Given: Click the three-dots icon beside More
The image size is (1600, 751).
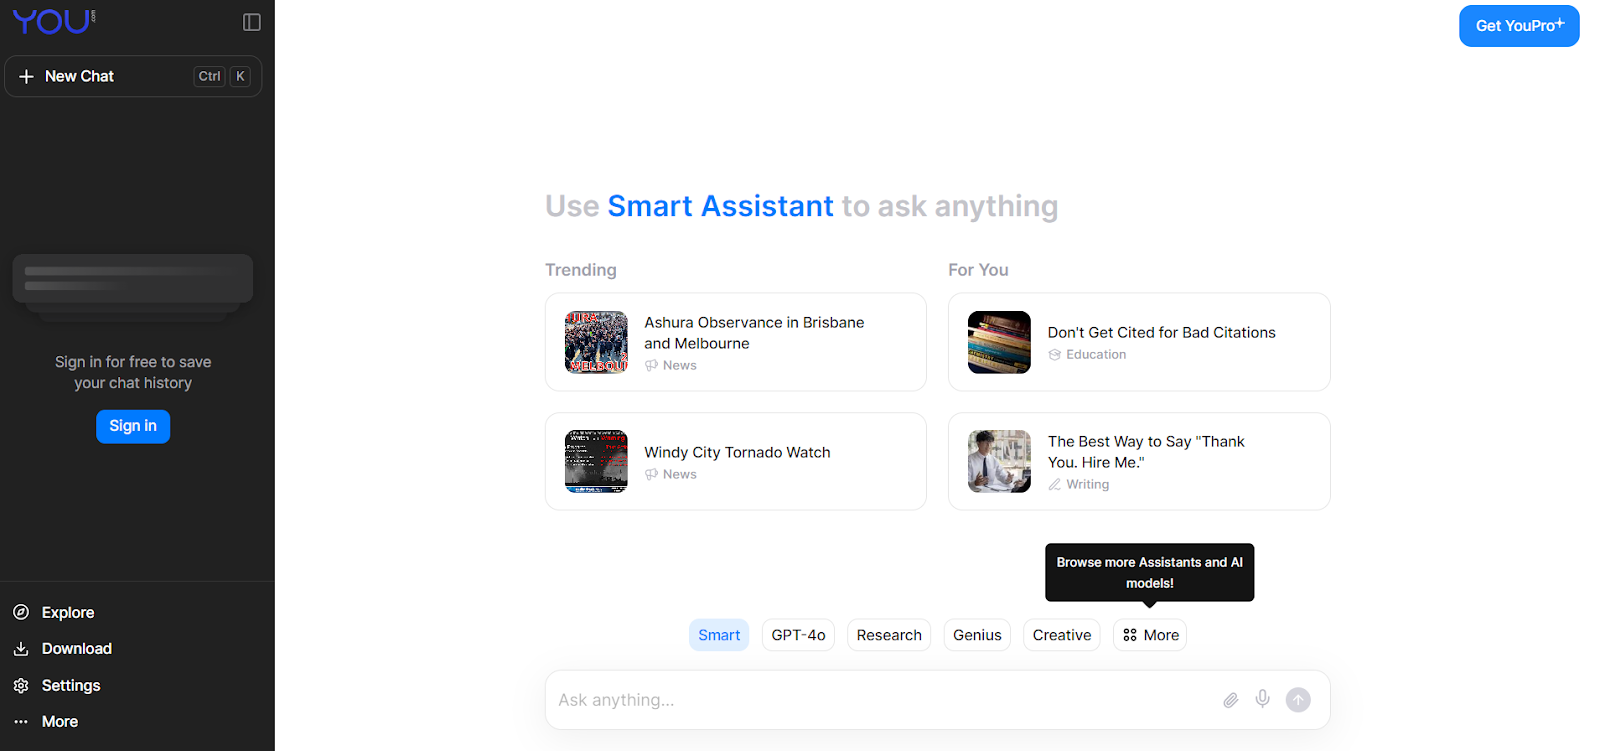Looking at the screenshot, I should pos(21,721).
